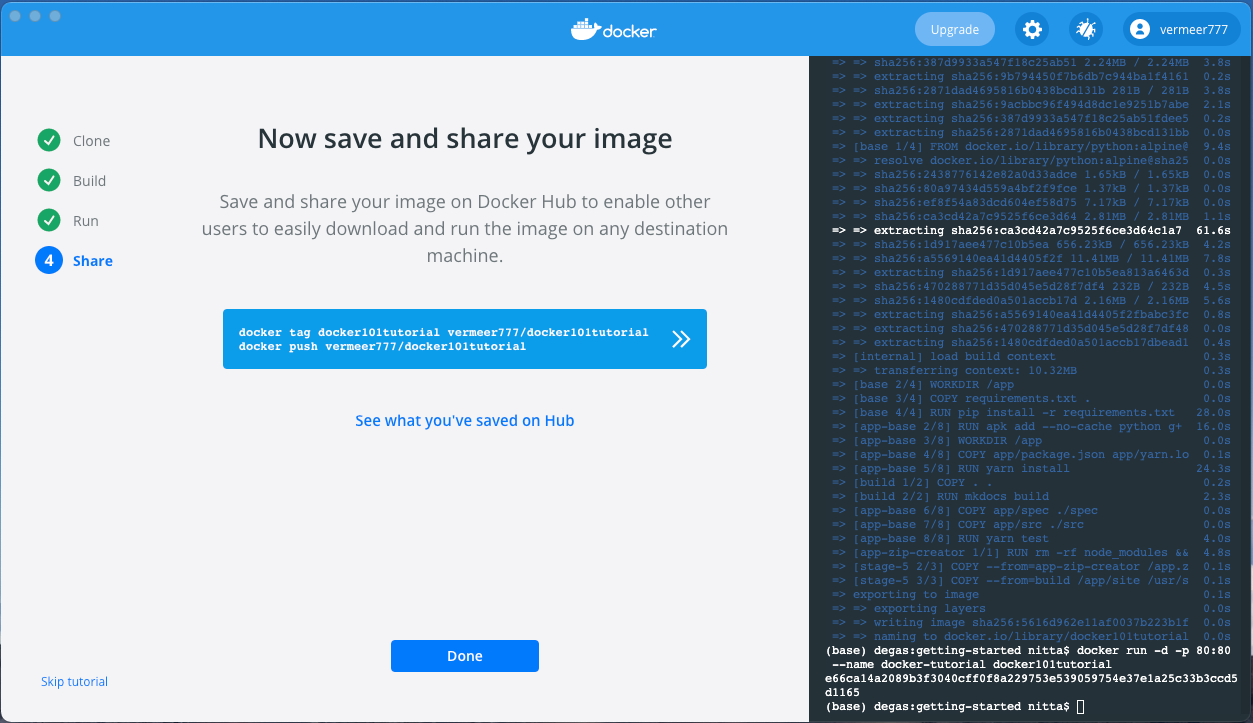Click the Docker whale logo
This screenshot has width=1253, height=723.
pyautogui.click(x=585, y=29)
